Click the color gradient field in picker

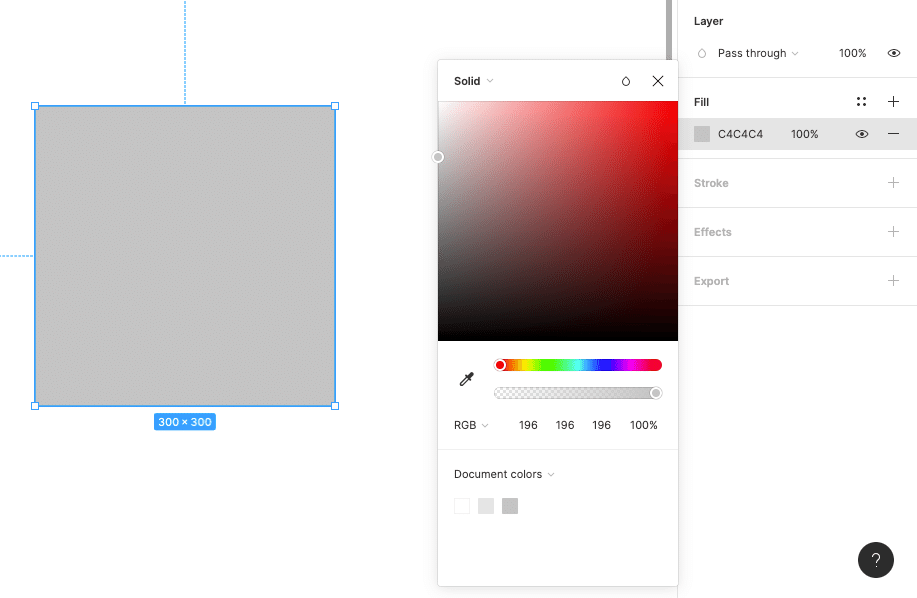(558, 221)
